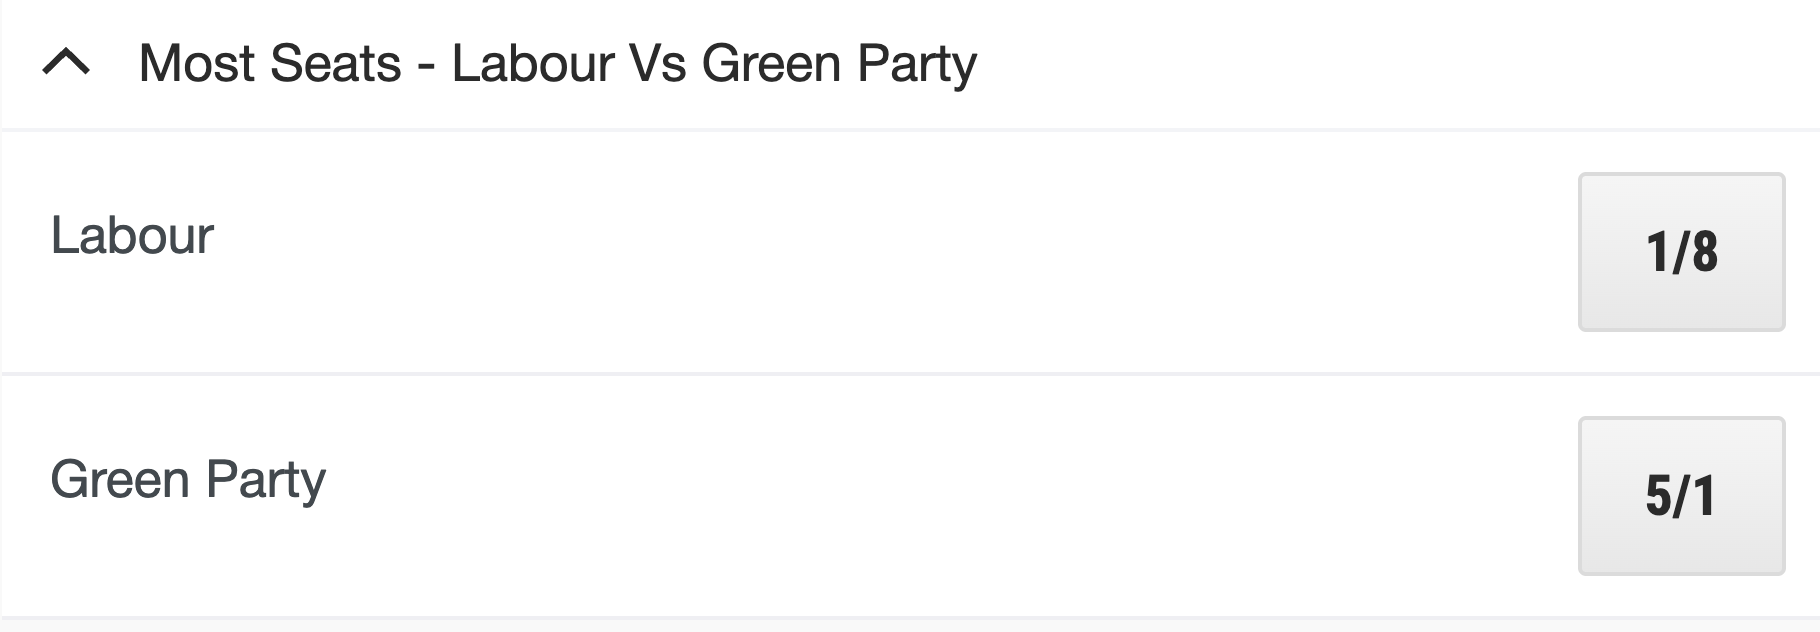Click the Labour selection name
Image resolution: width=1820 pixels, height=632 pixels.
click(132, 236)
